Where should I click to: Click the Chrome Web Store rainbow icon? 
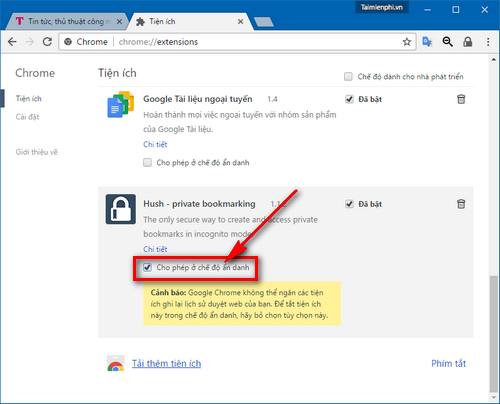pyautogui.click(x=116, y=364)
